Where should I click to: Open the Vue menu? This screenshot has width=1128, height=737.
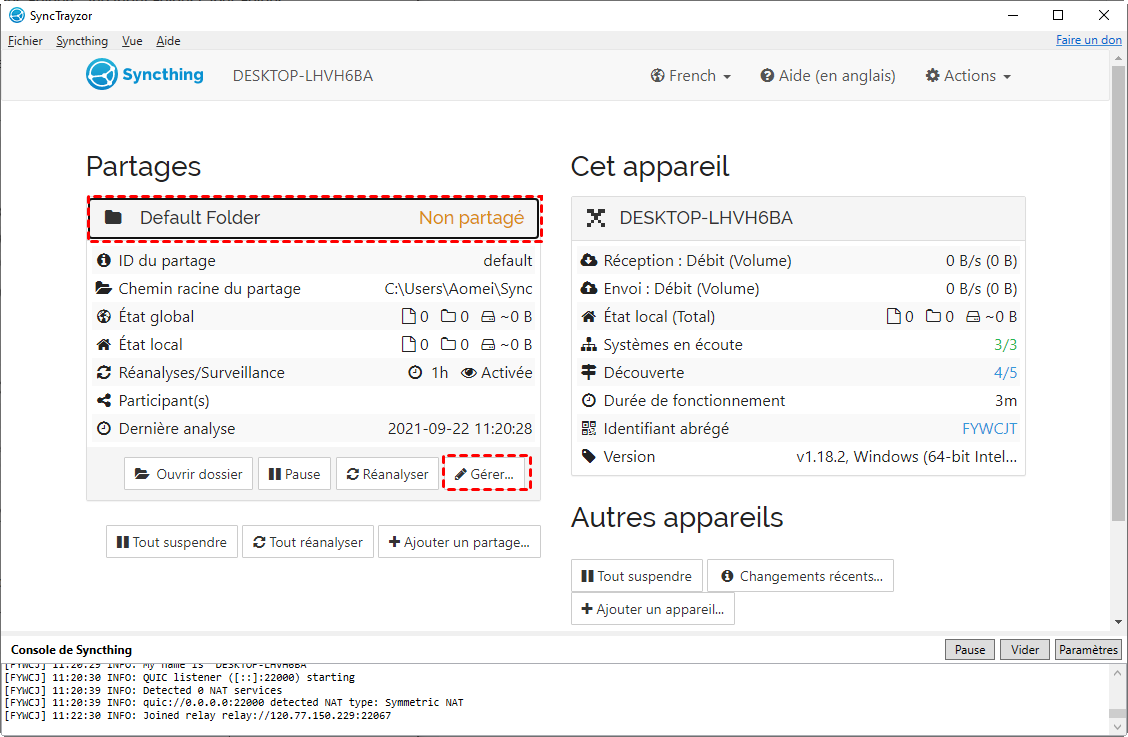click(x=132, y=41)
